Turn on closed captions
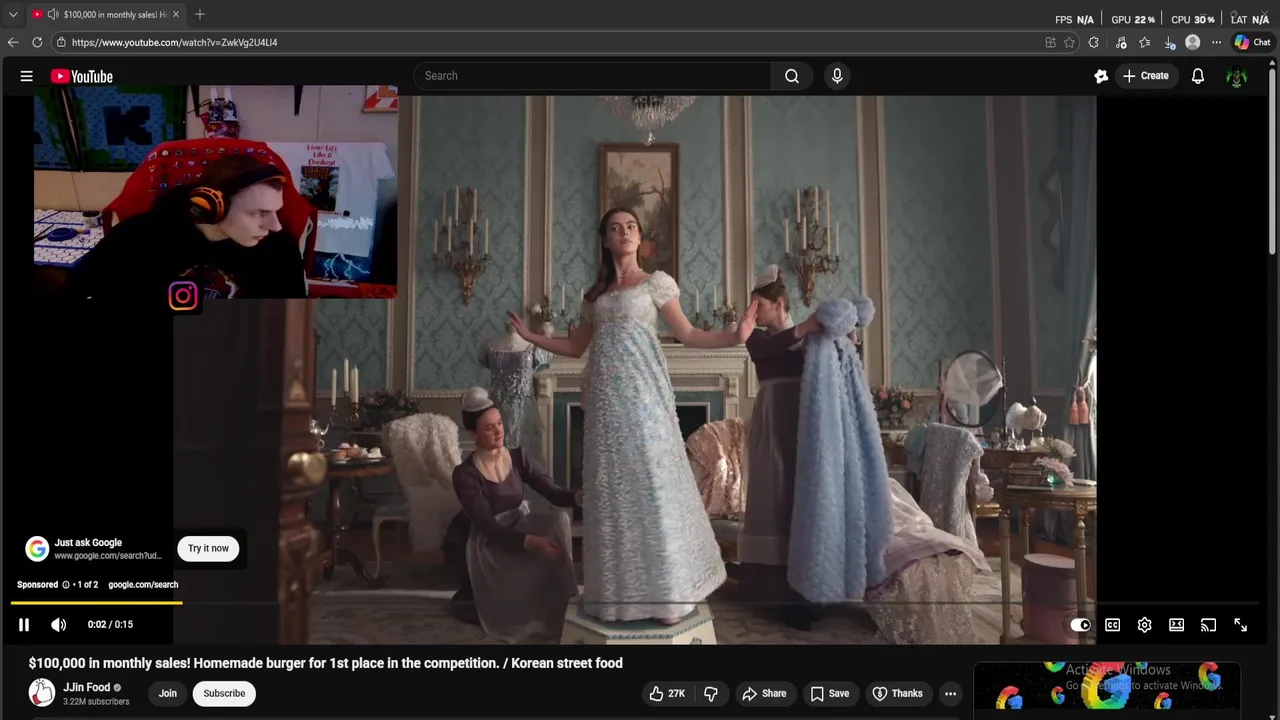The height and width of the screenshot is (720, 1280). (x=1112, y=625)
